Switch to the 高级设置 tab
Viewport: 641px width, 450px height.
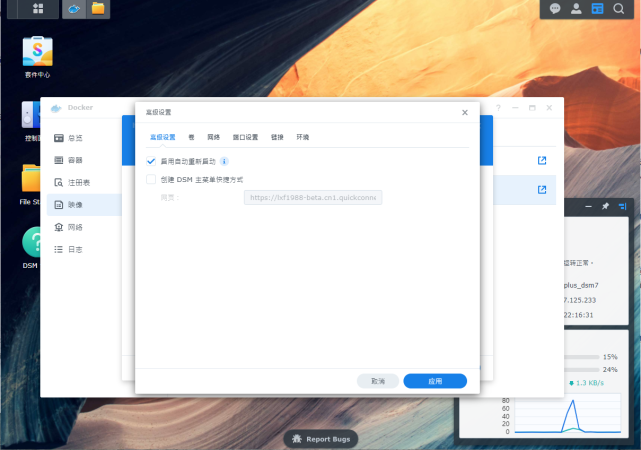coord(162,137)
